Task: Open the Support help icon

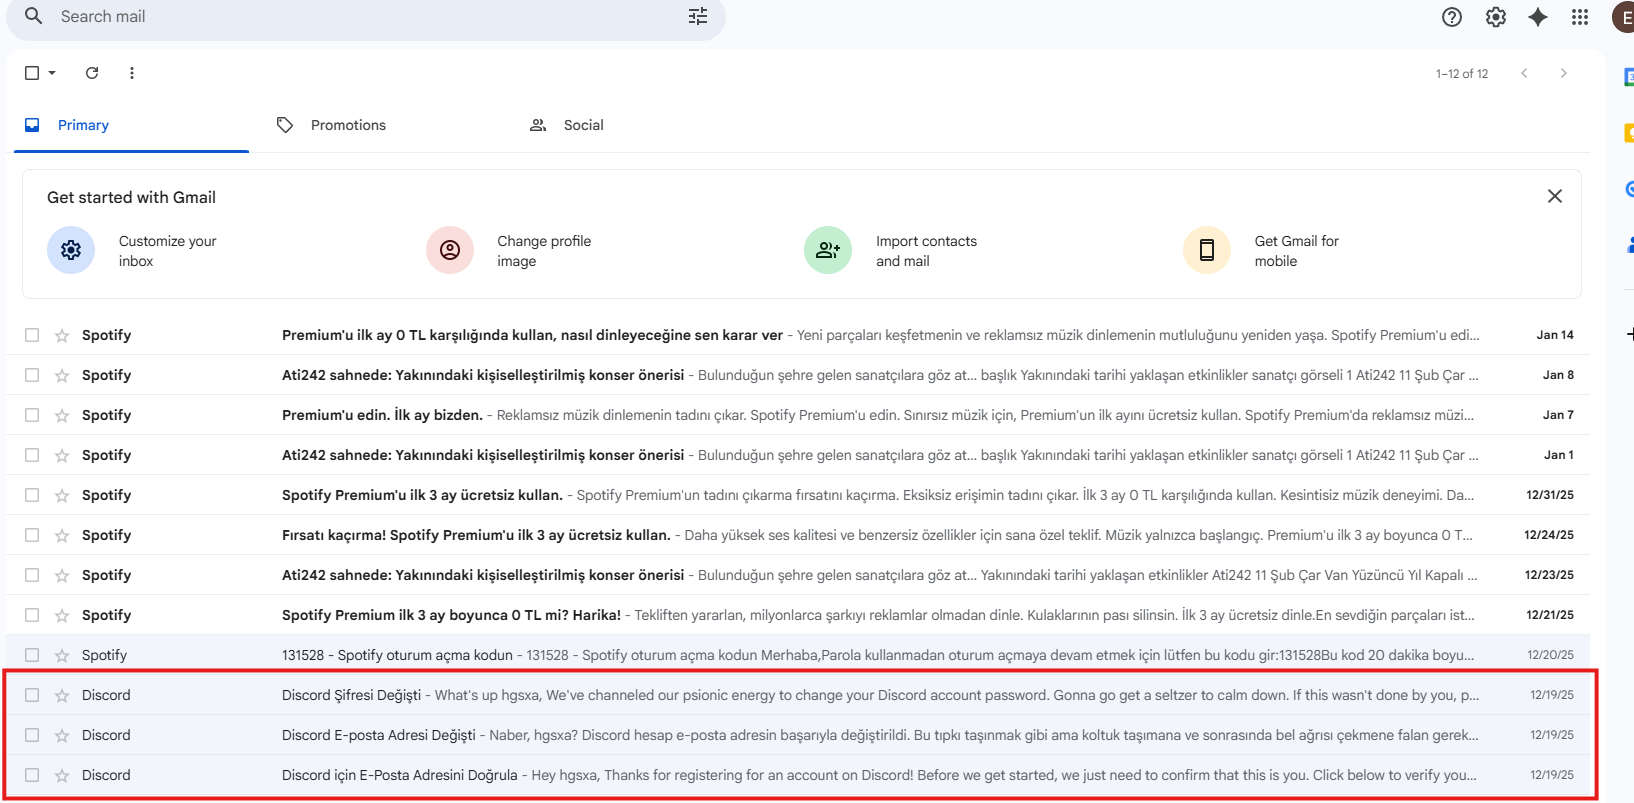Action: coord(1452,17)
